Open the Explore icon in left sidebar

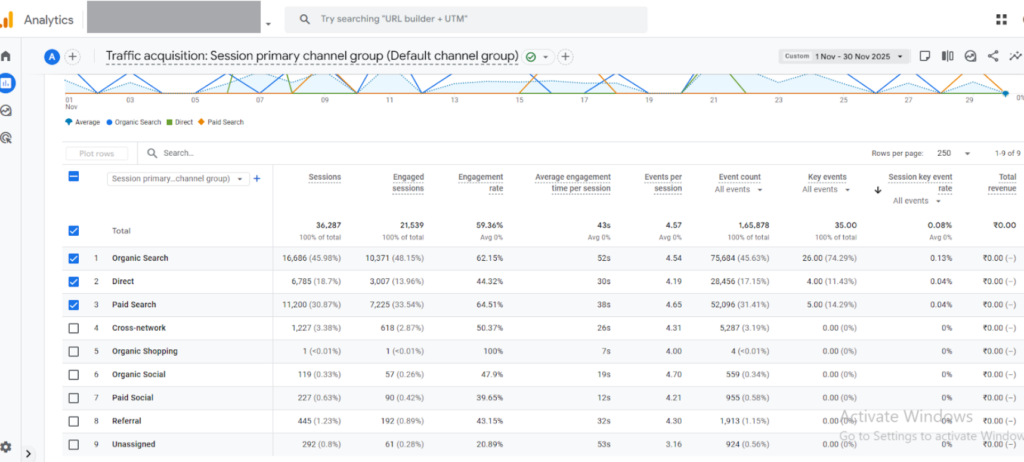6,111
